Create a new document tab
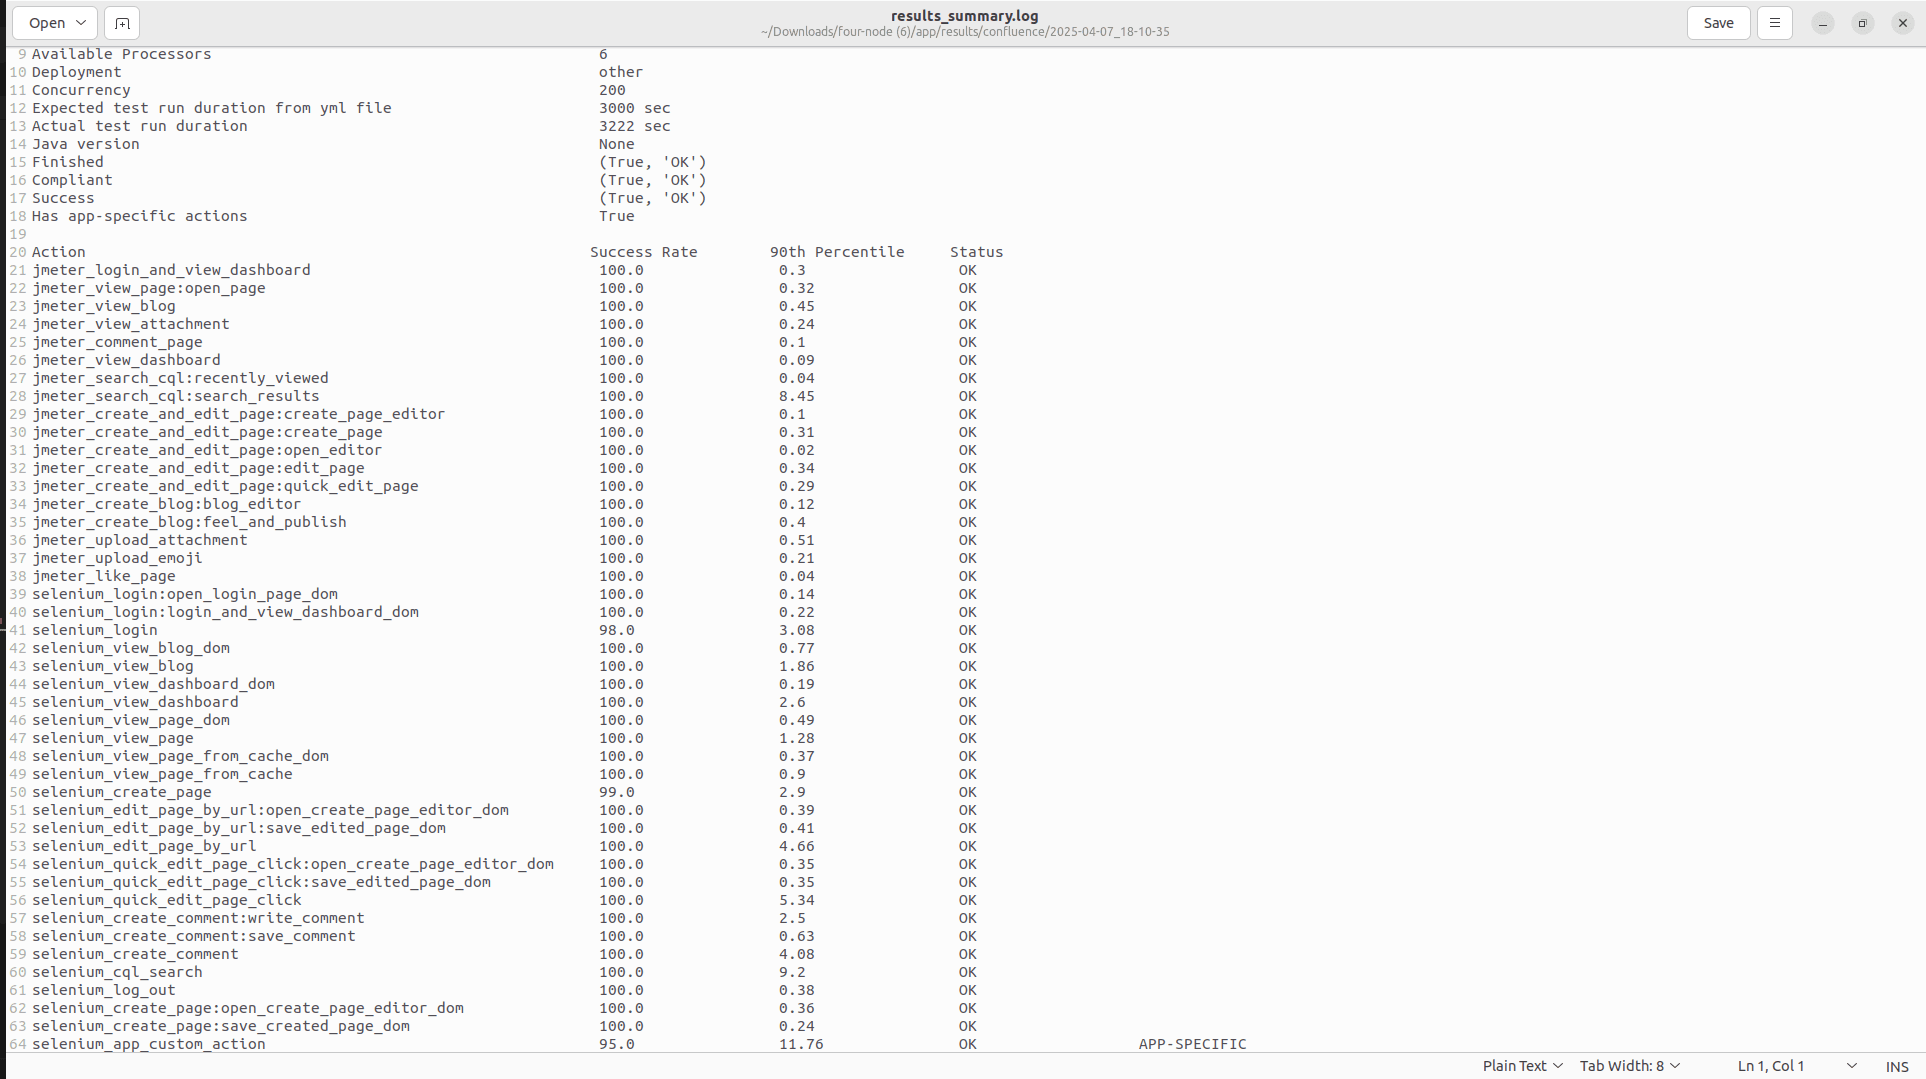Screen dimensions: 1926x1079 pos(122,23)
